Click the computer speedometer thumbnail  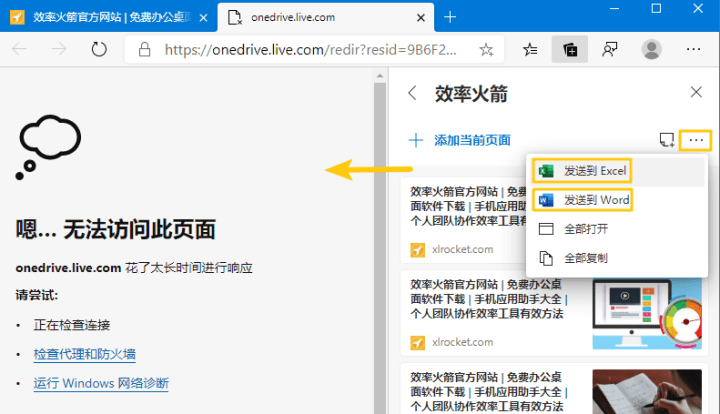(x=647, y=313)
